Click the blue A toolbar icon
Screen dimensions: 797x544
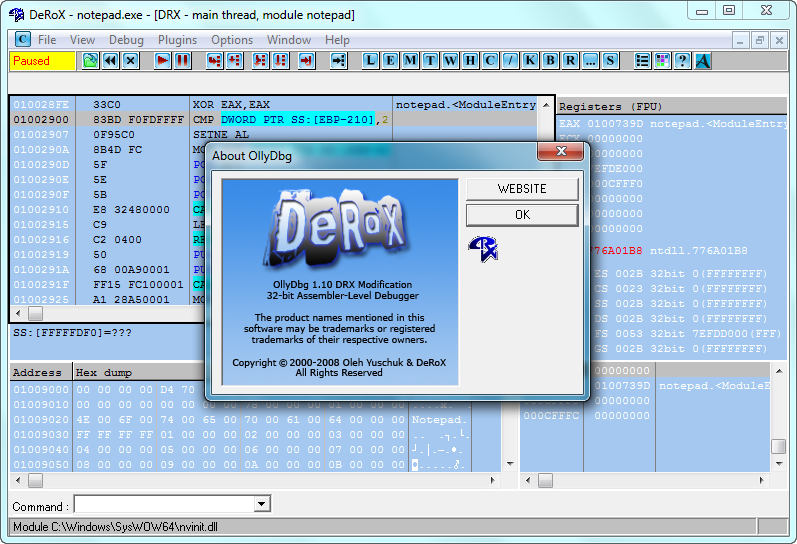click(702, 61)
